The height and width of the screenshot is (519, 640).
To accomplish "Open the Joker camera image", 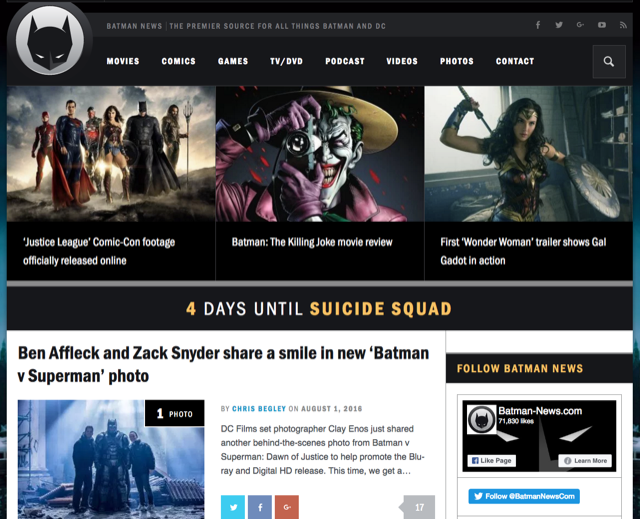I will coord(320,154).
